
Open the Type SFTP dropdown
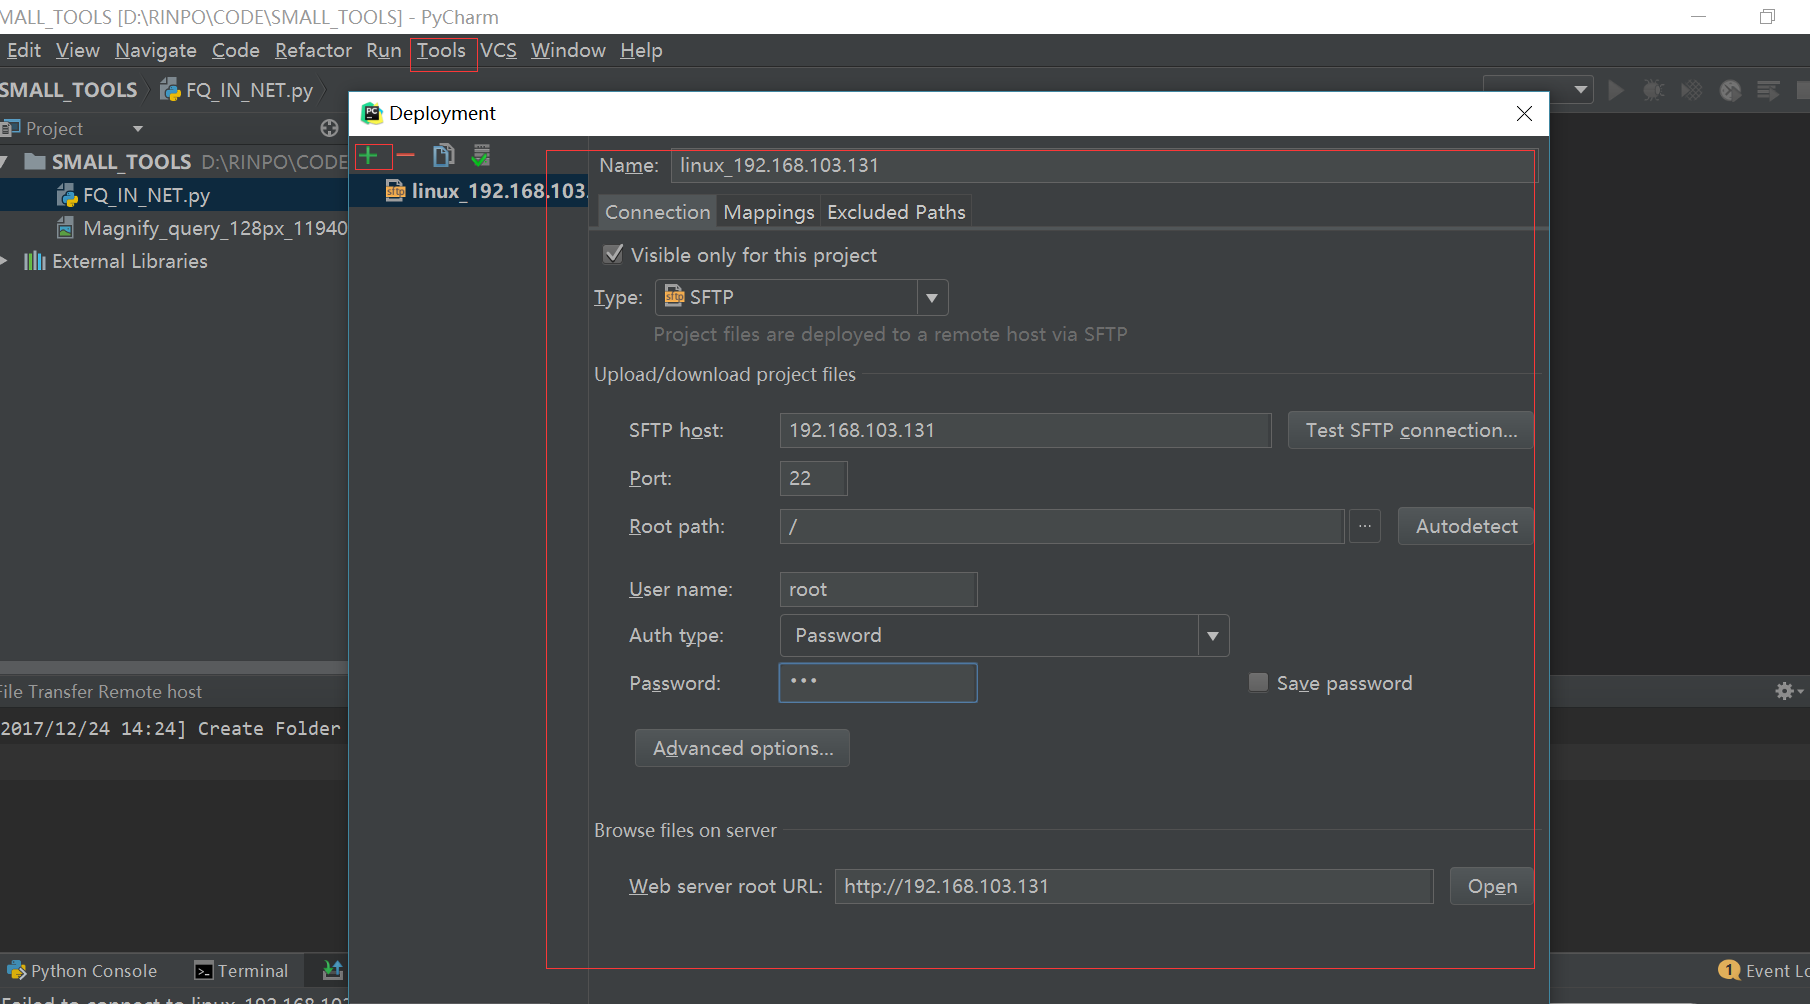pyautogui.click(x=931, y=298)
